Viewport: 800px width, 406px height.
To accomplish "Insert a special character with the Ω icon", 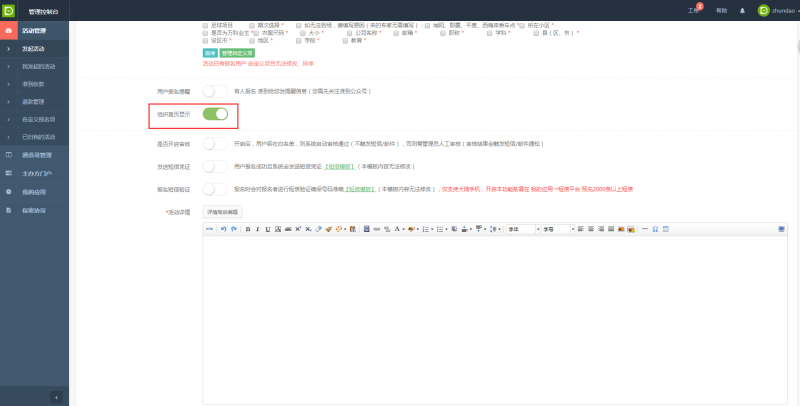I will pyautogui.click(x=654, y=229).
